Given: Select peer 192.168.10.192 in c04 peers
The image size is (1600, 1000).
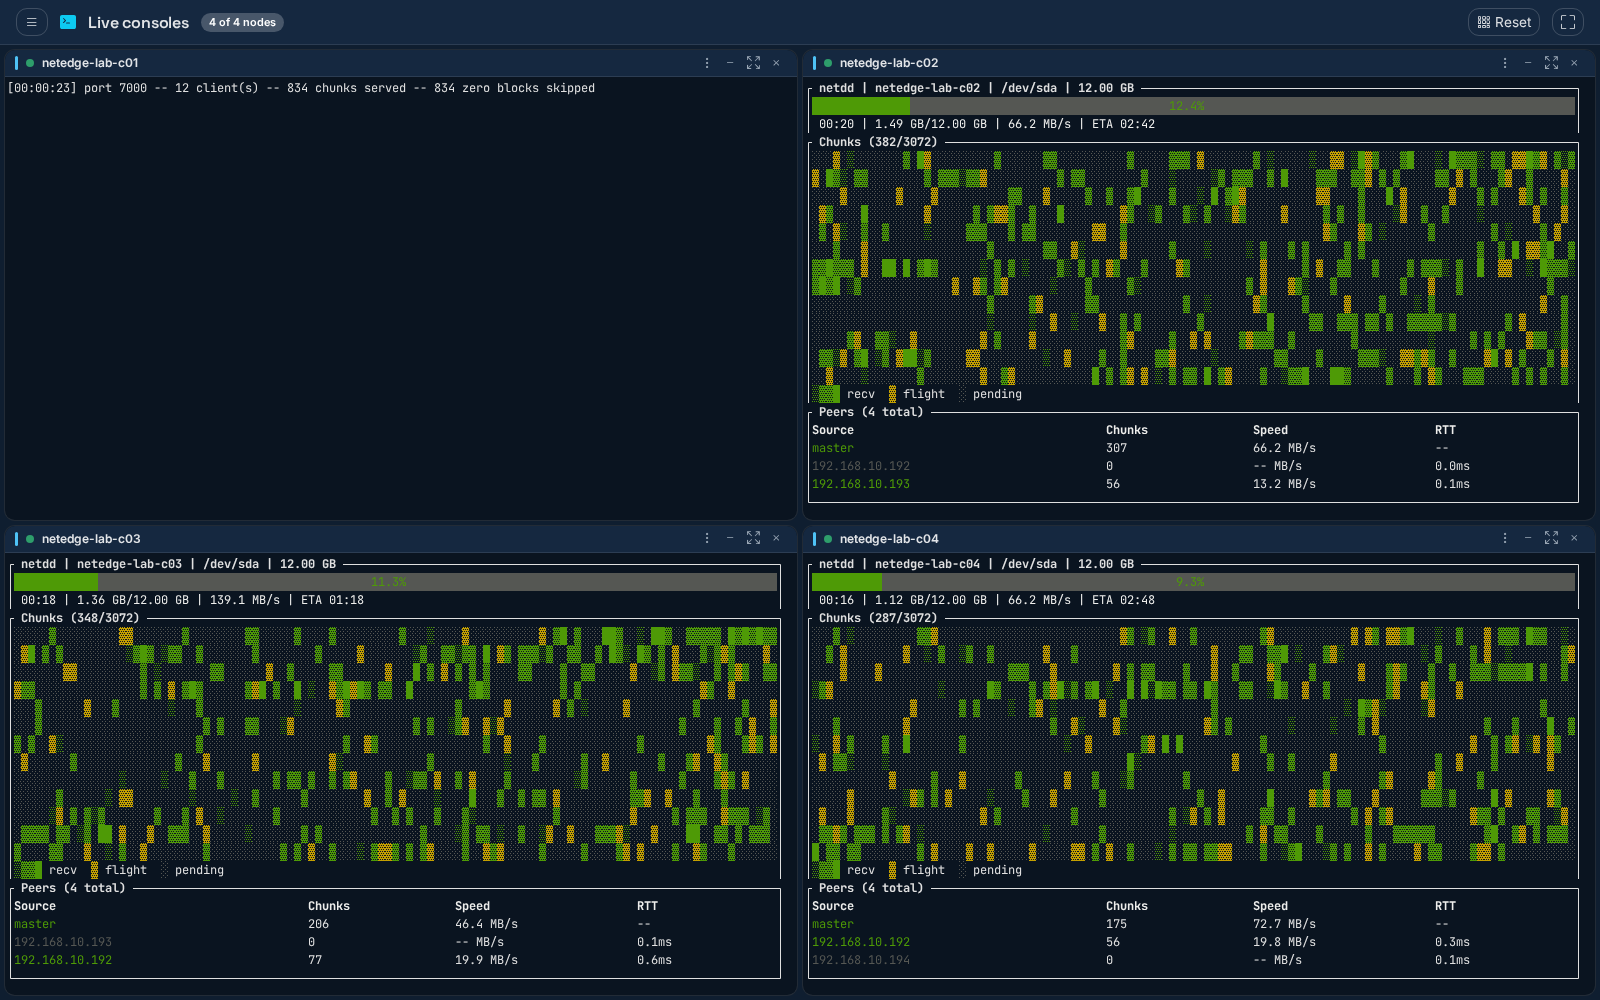Looking at the screenshot, I should 1193,942.
